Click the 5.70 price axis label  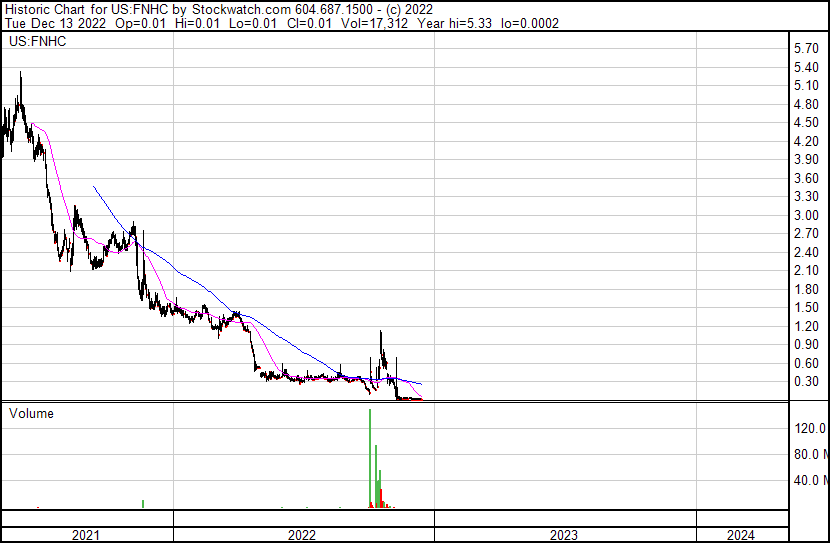pyautogui.click(x=806, y=49)
